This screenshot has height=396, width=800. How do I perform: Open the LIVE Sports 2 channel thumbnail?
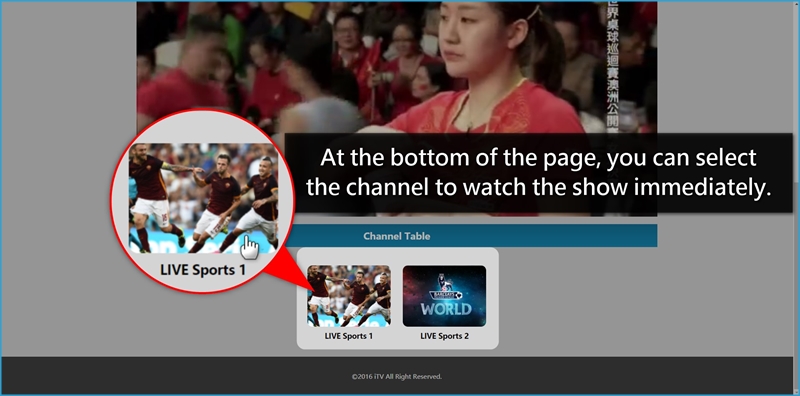point(444,296)
